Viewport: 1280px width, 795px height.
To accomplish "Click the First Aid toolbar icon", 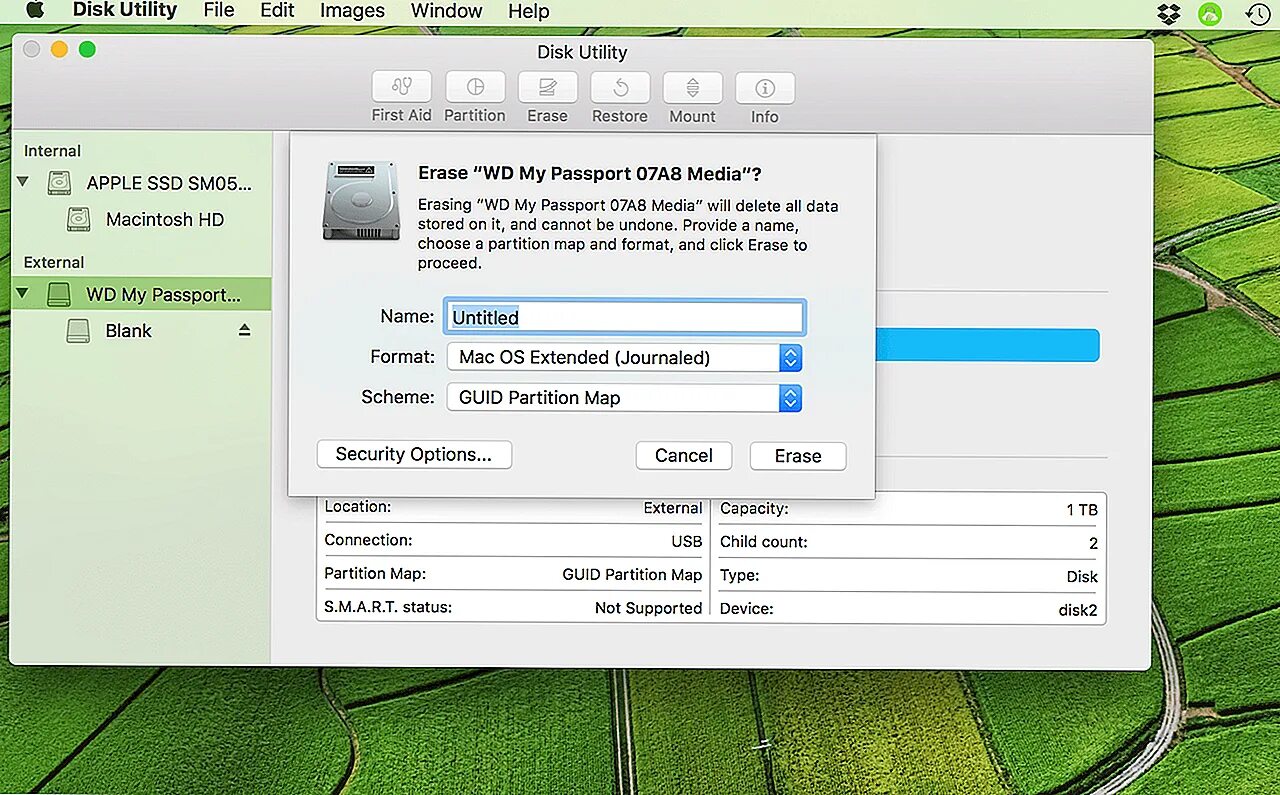I will 402,87.
